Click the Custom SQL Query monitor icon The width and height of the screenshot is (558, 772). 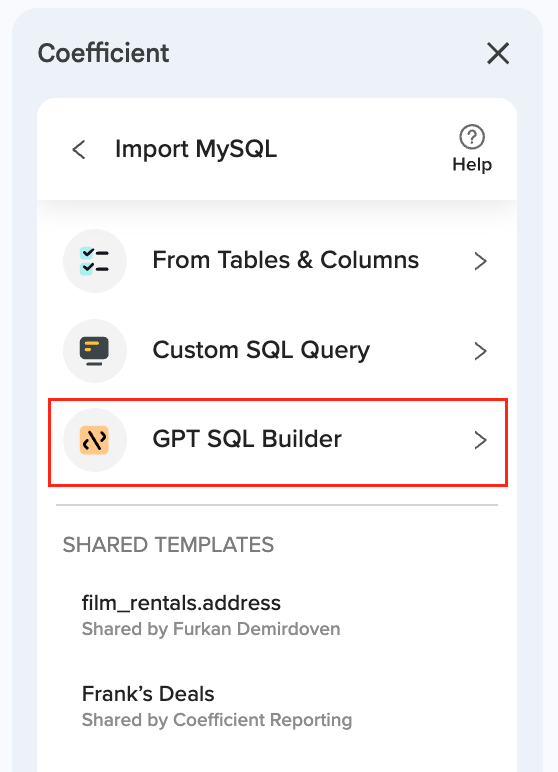[95, 351]
